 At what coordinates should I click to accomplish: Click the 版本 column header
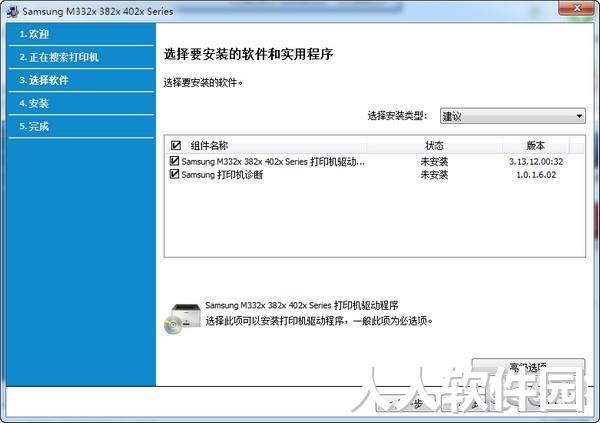tap(536, 145)
